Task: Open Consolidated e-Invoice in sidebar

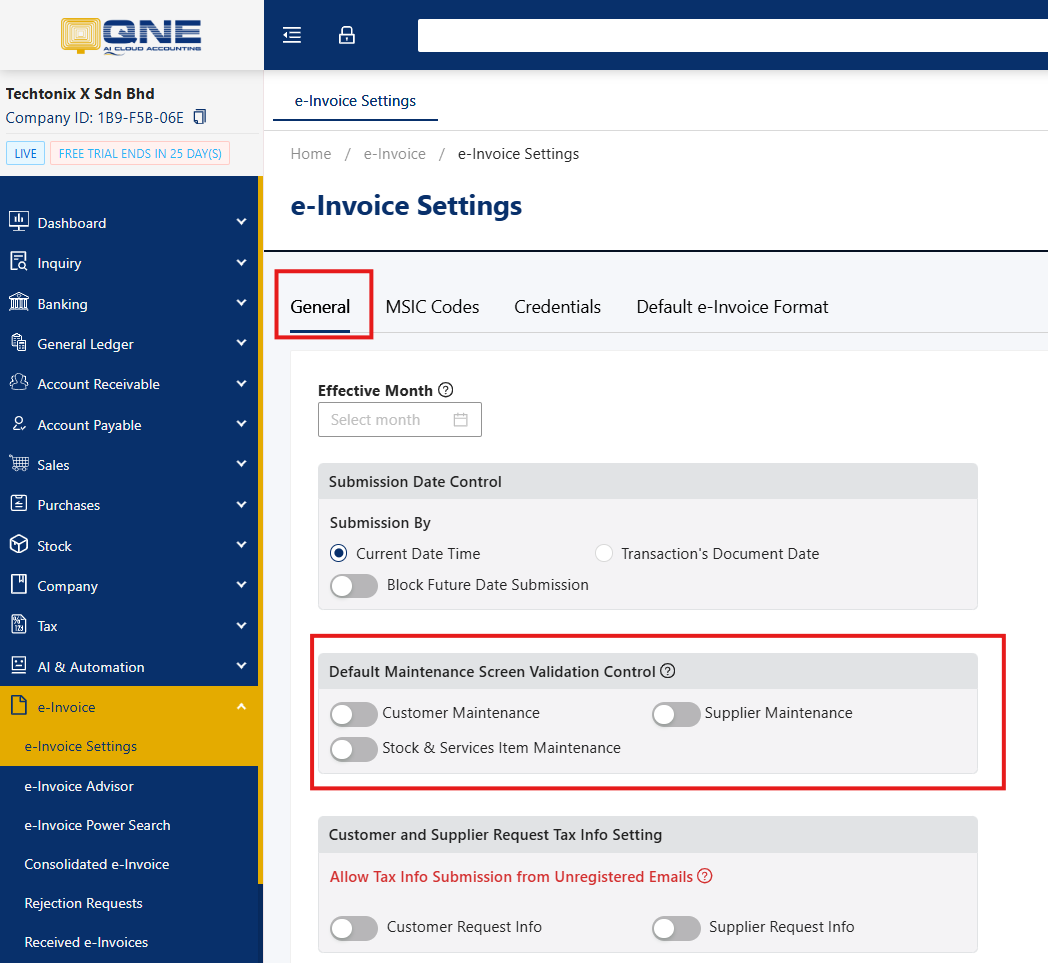Action: pyautogui.click(x=96, y=864)
